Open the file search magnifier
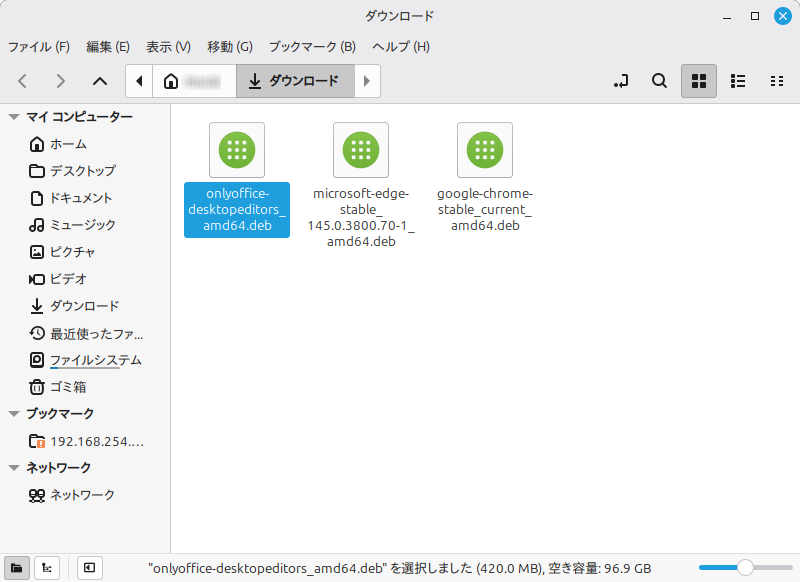The image size is (800, 582). point(659,81)
